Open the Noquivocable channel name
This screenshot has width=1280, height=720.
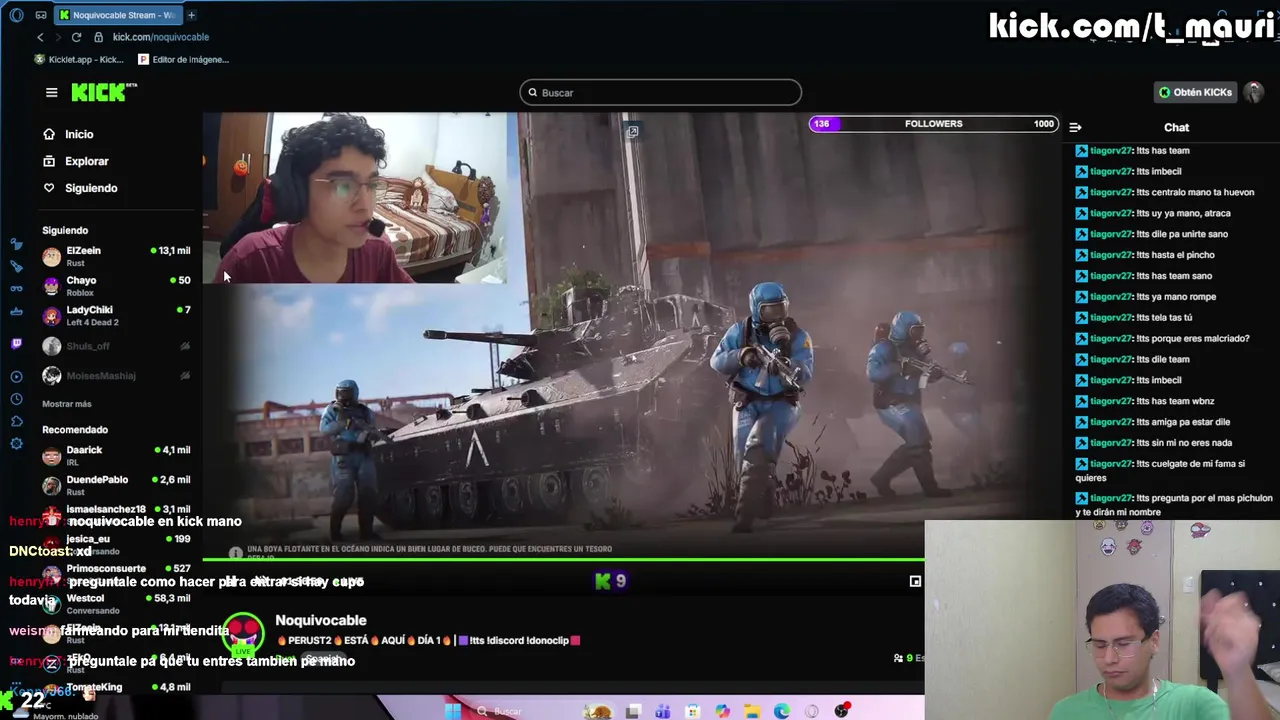(321, 620)
